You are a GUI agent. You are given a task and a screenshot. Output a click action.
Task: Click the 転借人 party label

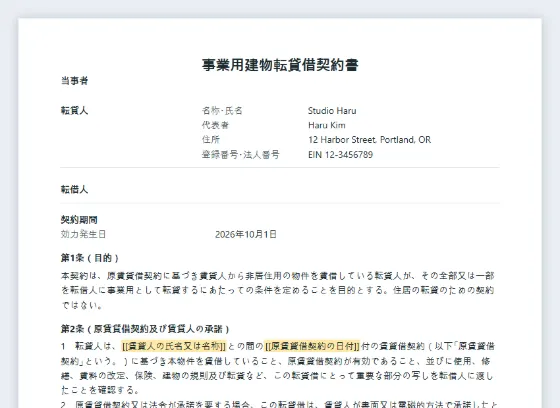pos(74,189)
